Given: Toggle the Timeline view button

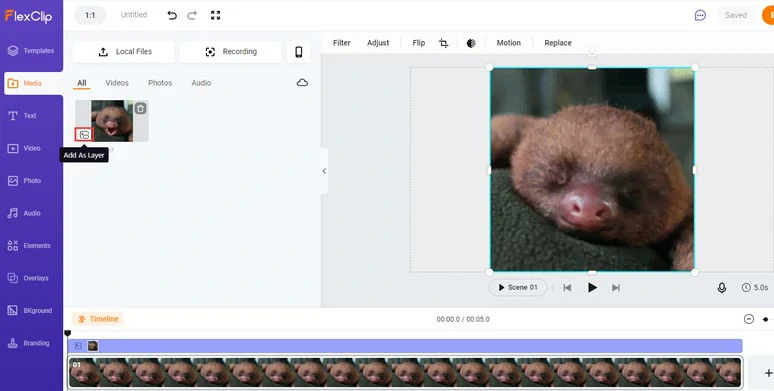Looking at the screenshot, I should pyautogui.click(x=98, y=319).
